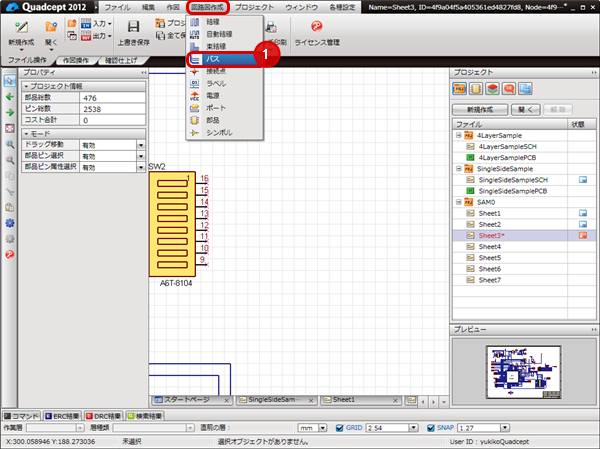
Task: Switch to the ファイル操作 ribbon tab
Action: (x=28, y=60)
